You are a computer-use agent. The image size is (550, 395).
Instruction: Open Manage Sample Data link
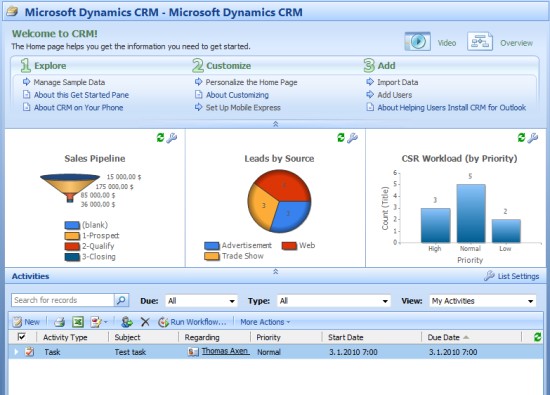pos(69,82)
